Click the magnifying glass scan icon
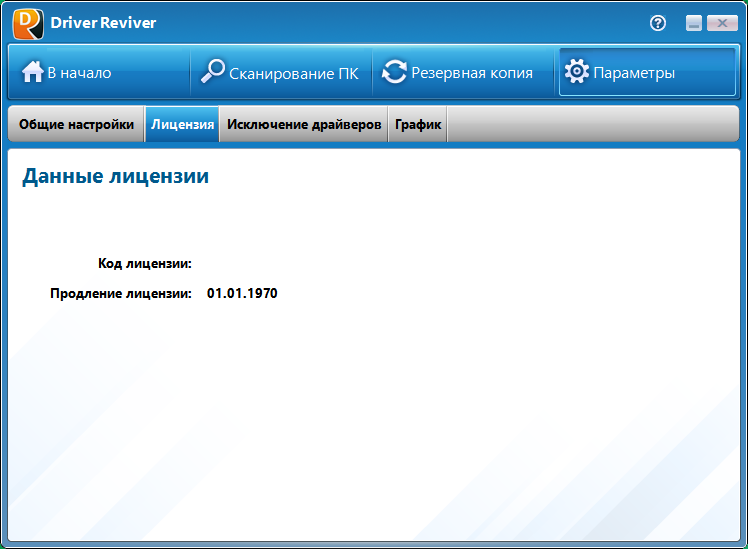This screenshot has height=549, width=748. pyautogui.click(x=212, y=71)
